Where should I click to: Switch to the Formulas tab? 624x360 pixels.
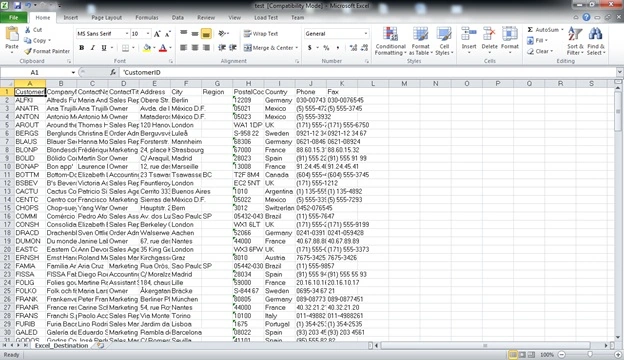click(147, 18)
